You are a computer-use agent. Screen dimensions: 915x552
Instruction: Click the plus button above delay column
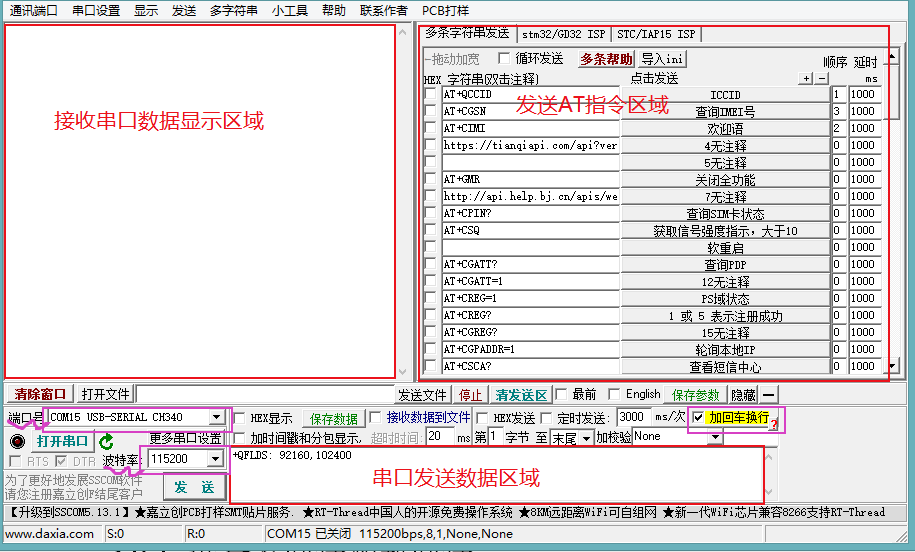(806, 79)
